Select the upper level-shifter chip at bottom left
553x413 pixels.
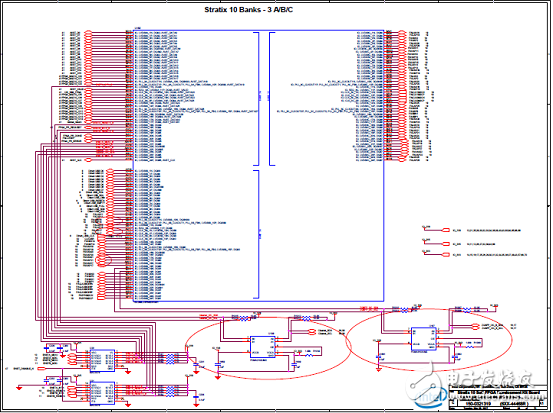pos(102,360)
